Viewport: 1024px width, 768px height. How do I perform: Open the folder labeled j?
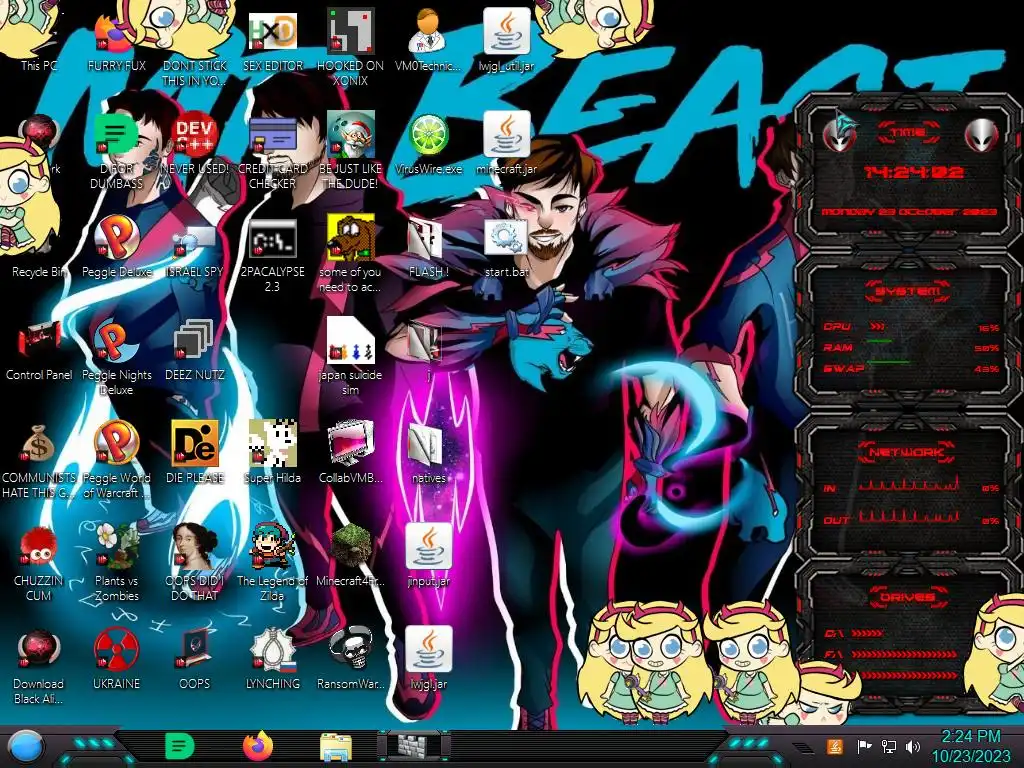tap(424, 342)
